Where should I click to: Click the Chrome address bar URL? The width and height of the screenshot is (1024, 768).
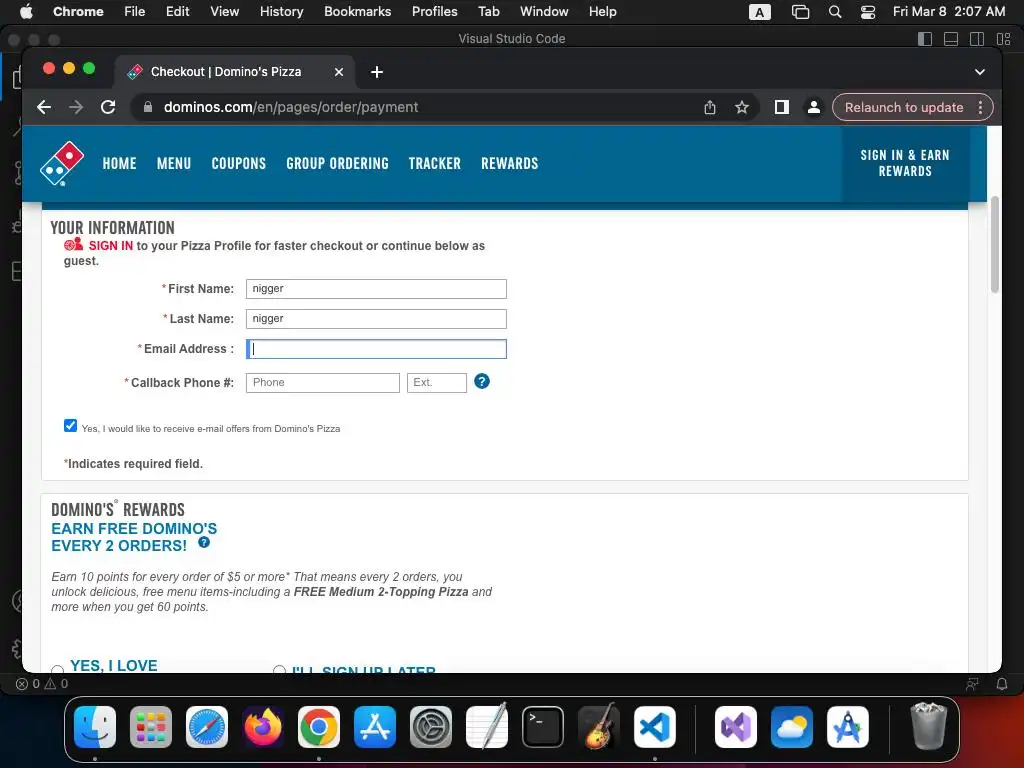click(x=291, y=107)
